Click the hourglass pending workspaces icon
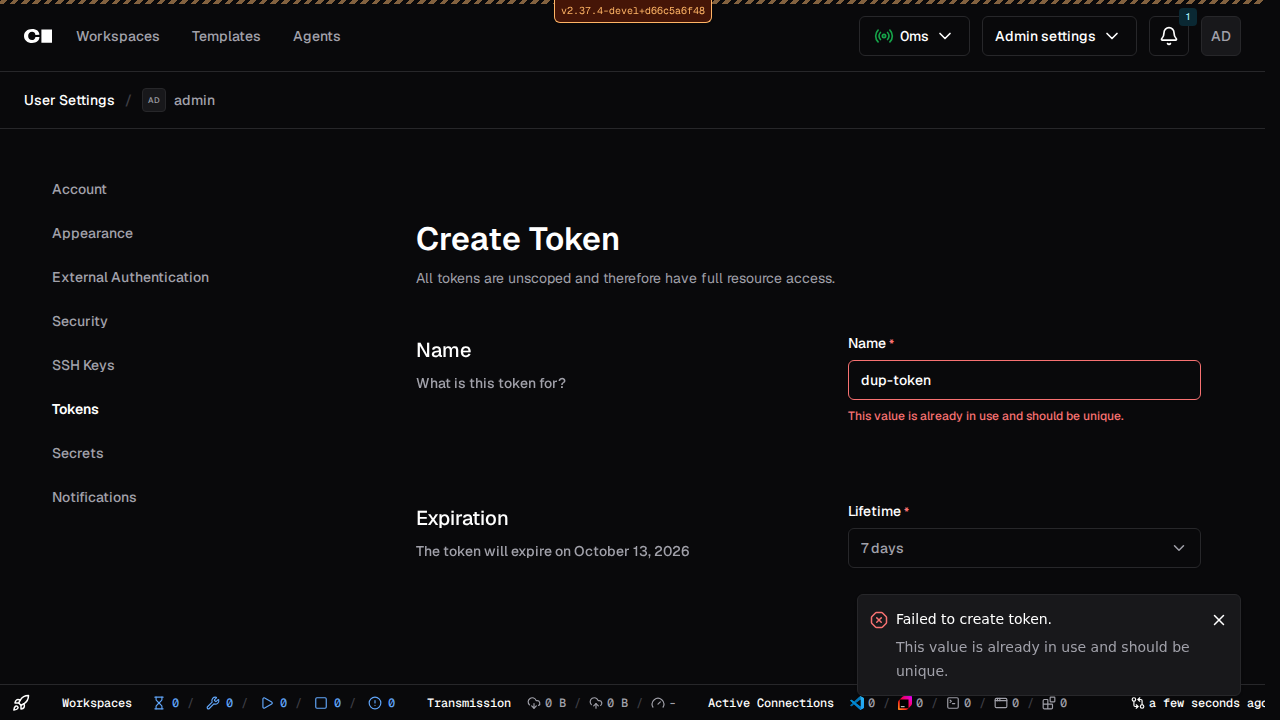 [158, 703]
